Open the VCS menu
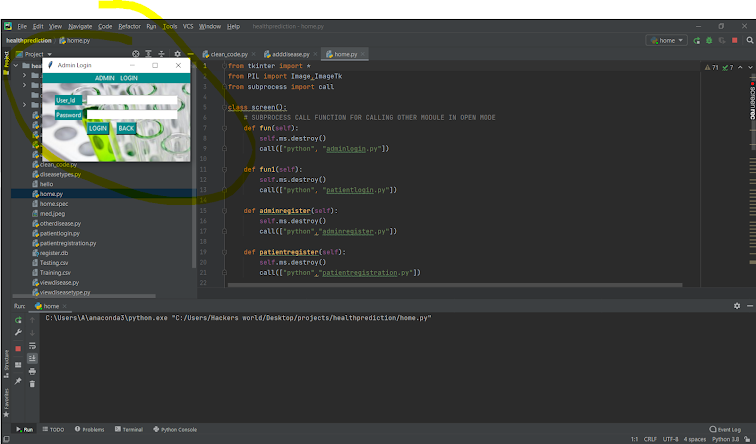The height and width of the screenshot is (444, 756). point(188,27)
